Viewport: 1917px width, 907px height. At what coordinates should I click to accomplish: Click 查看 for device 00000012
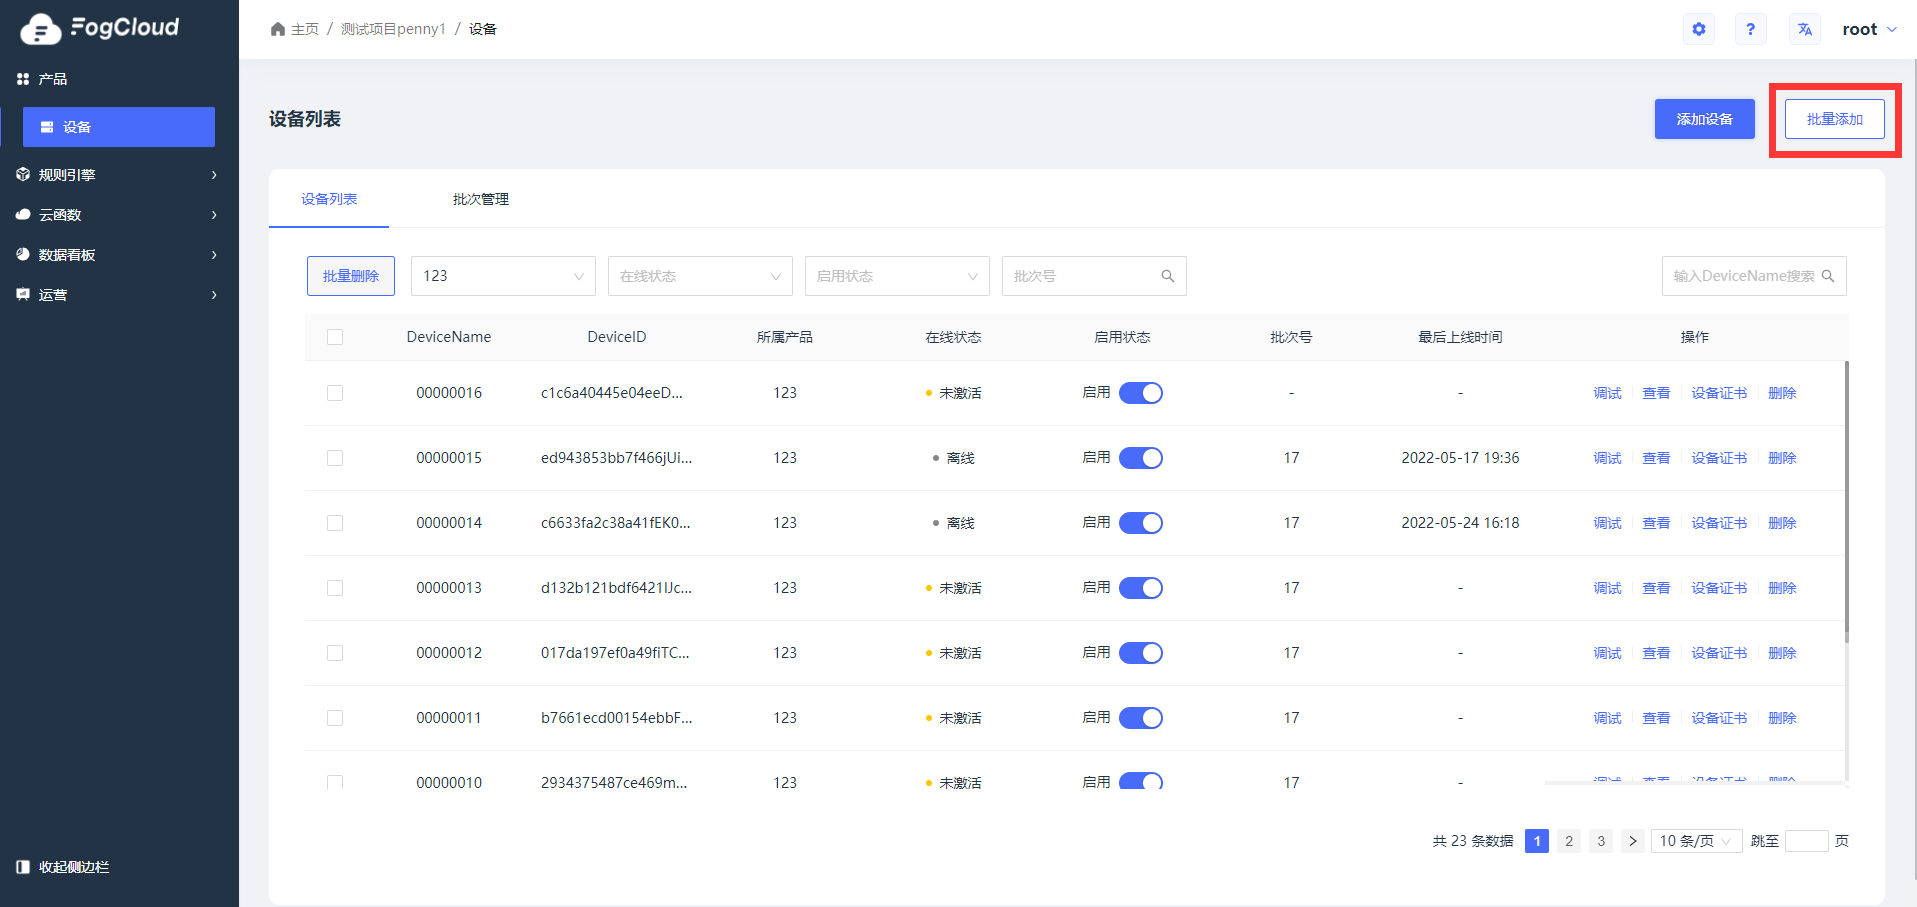point(1656,653)
